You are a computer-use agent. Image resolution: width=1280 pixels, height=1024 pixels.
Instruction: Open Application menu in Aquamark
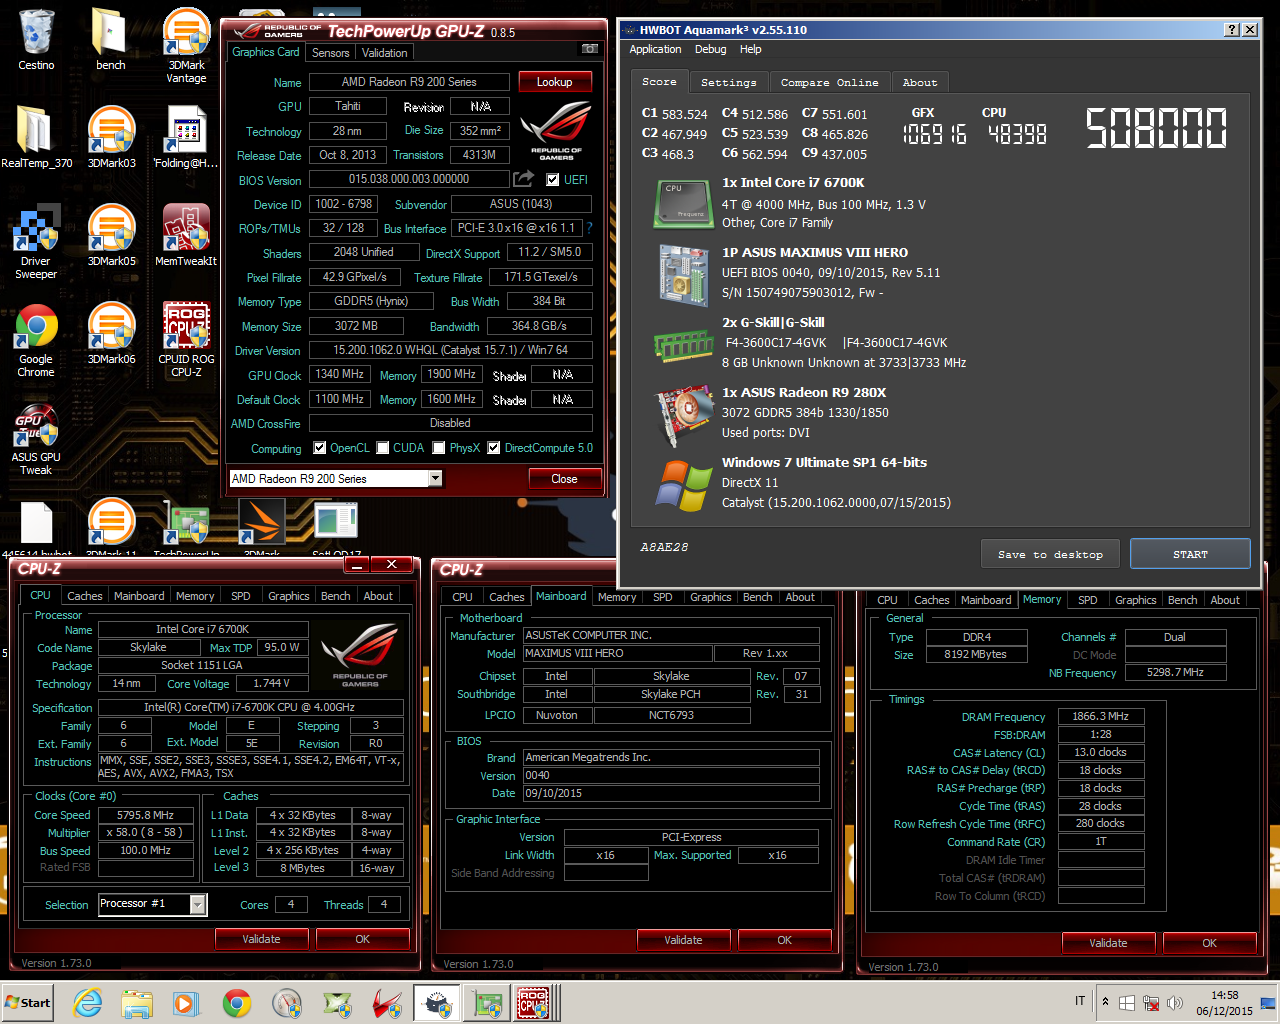click(x=655, y=49)
